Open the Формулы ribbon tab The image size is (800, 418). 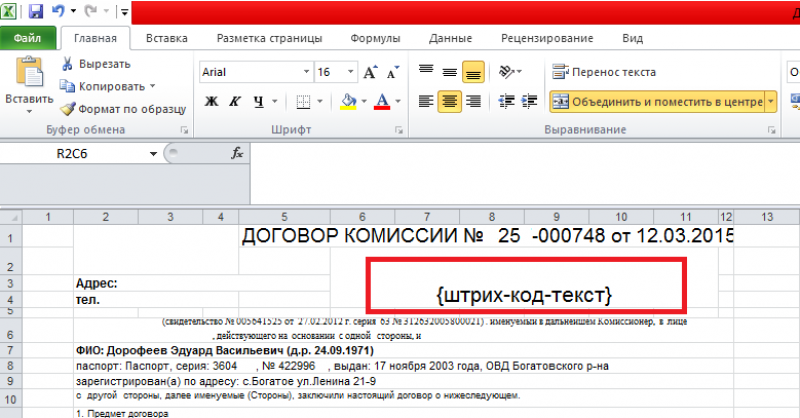coord(375,38)
